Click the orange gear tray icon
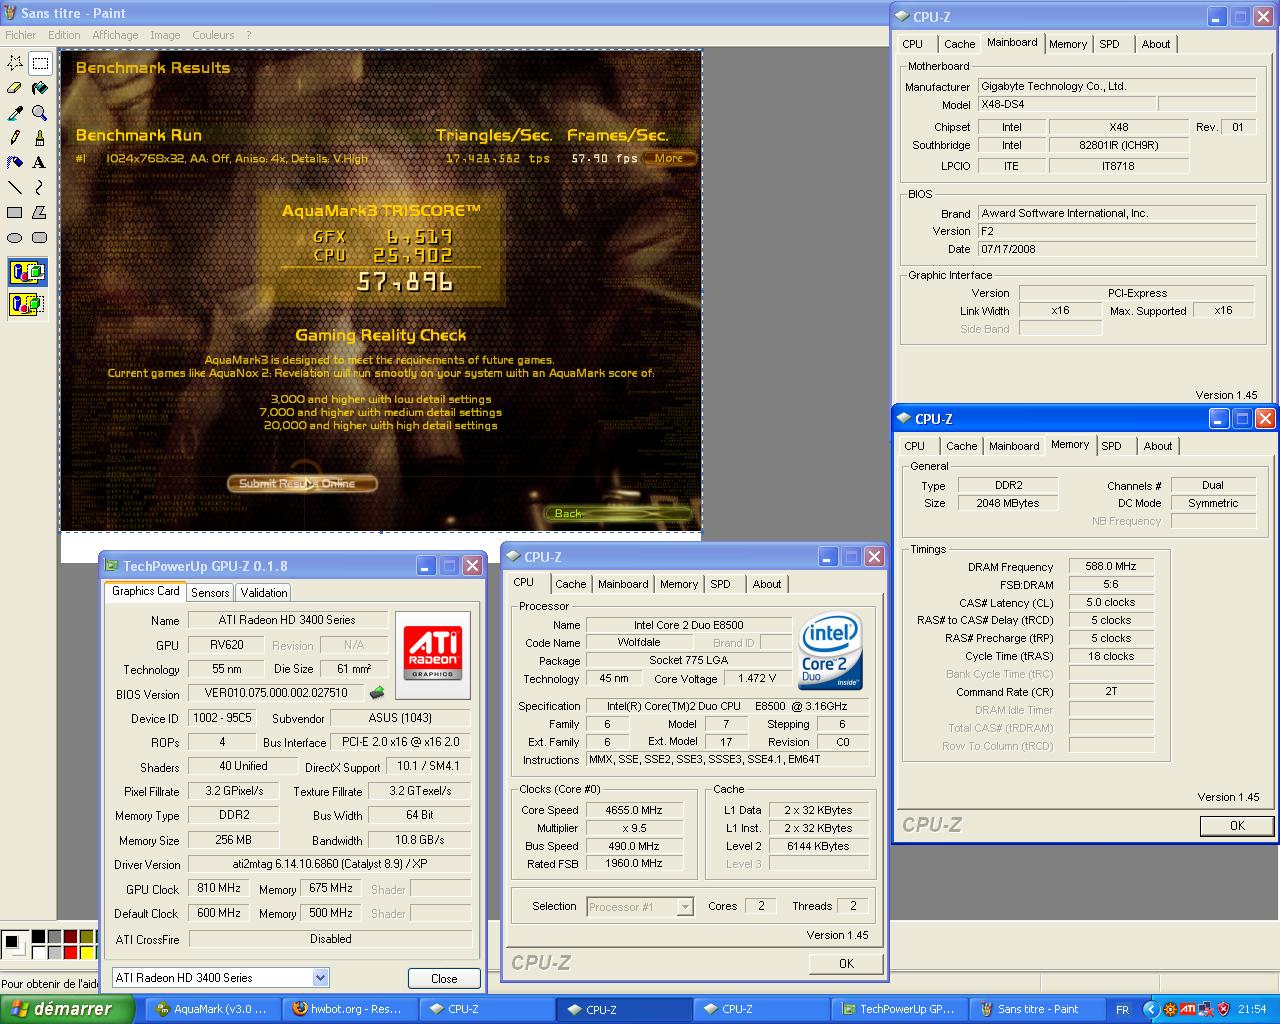This screenshot has height=1024, width=1280. (1170, 1009)
